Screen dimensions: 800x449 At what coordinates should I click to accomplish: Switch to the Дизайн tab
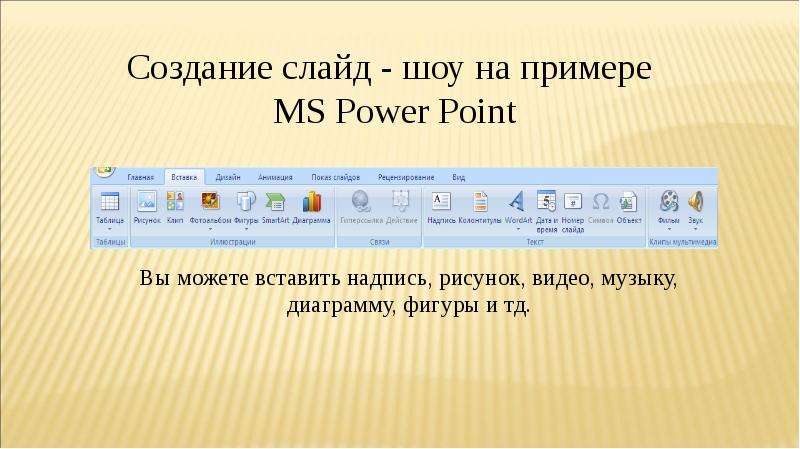pyautogui.click(x=228, y=177)
